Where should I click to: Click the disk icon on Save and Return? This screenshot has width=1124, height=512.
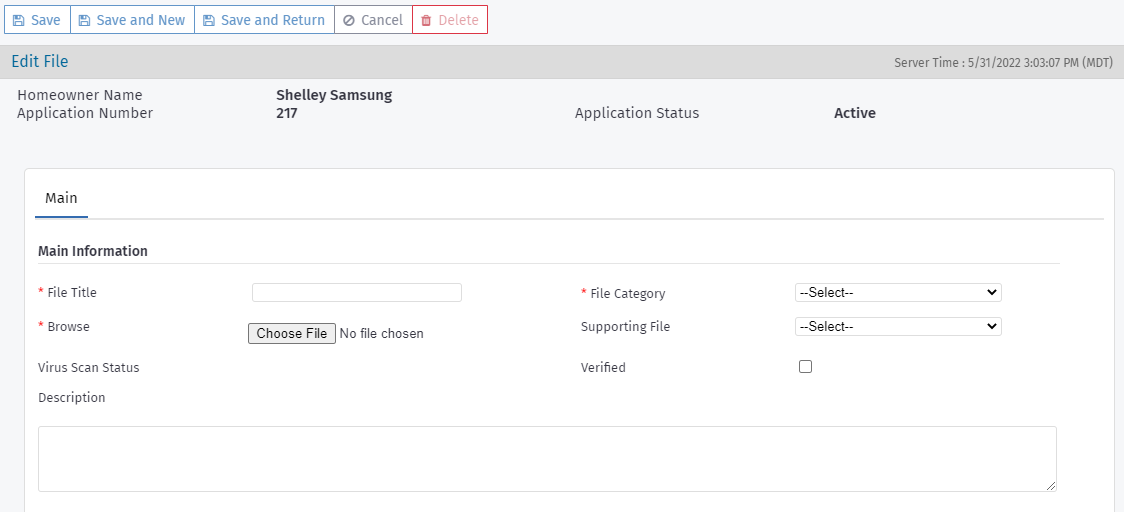209,20
